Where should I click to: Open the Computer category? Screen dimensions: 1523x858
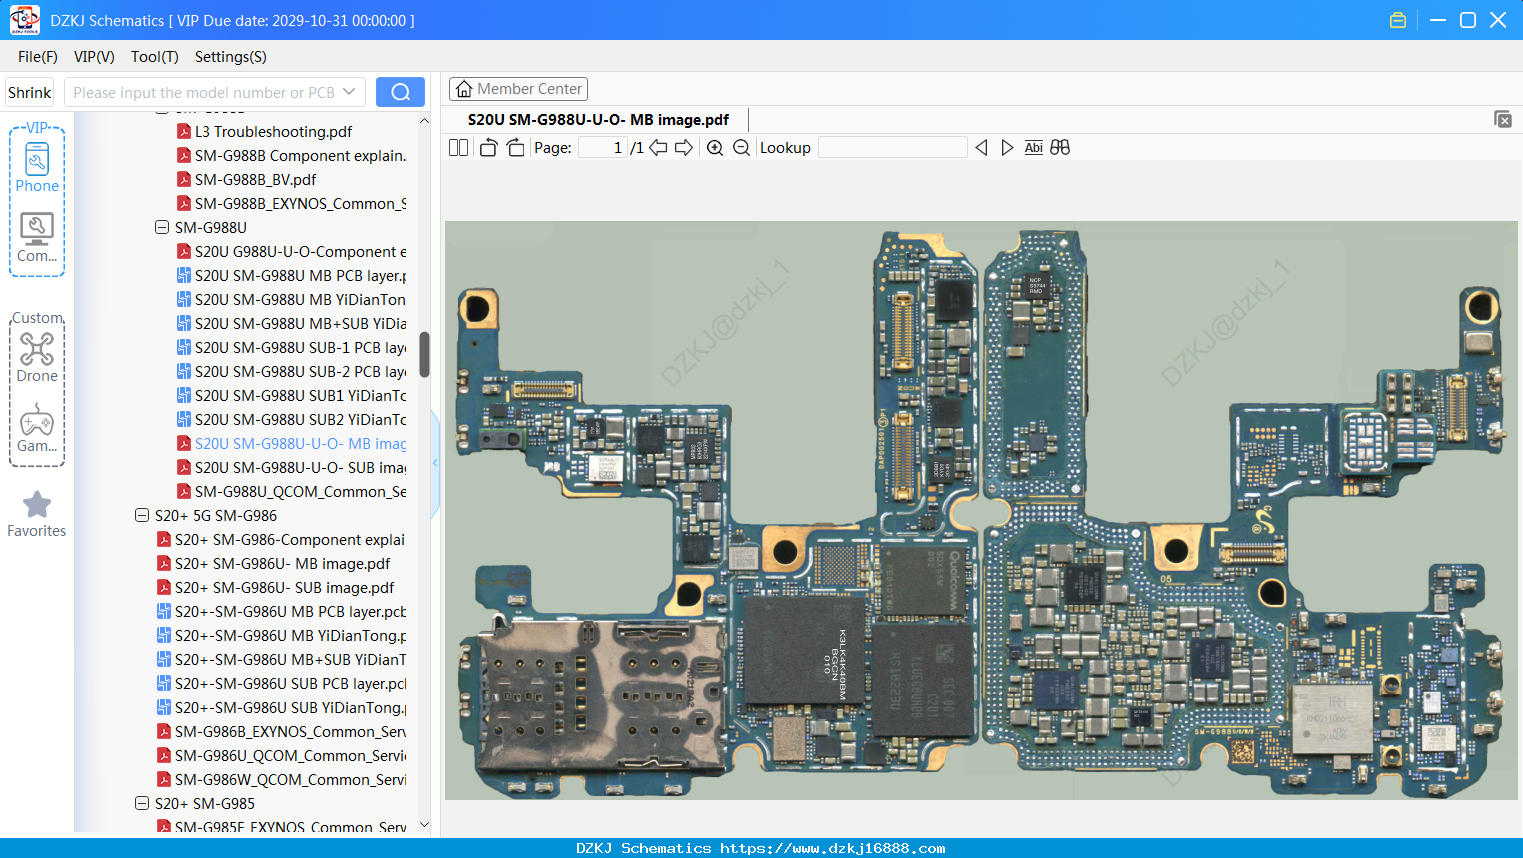[x=37, y=238]
